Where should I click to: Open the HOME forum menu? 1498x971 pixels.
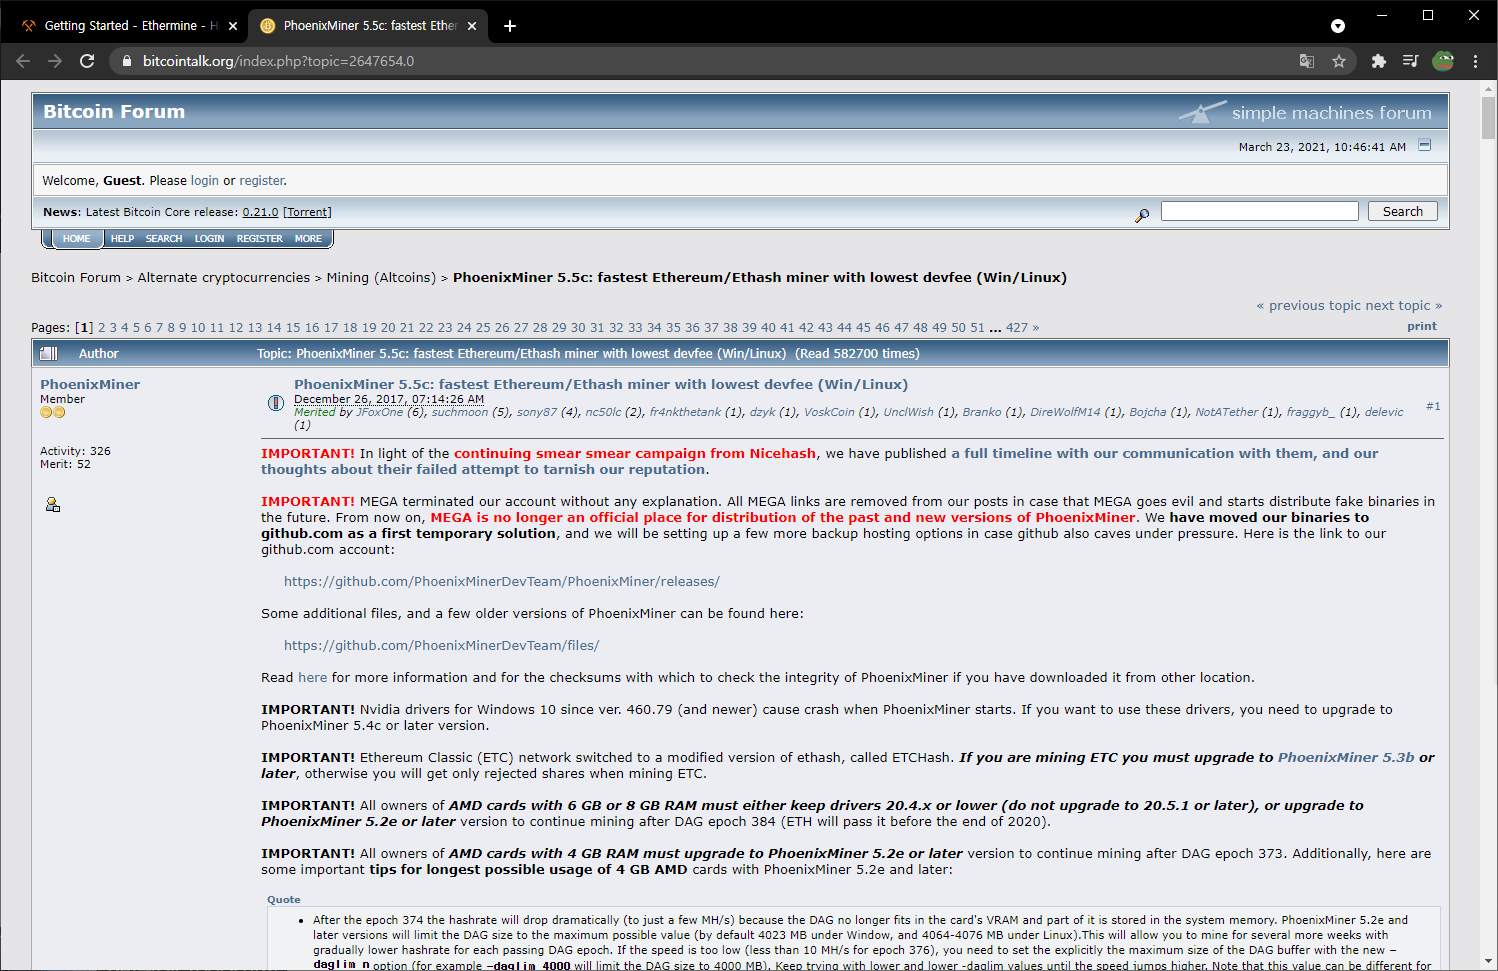(x=76, y=239)
